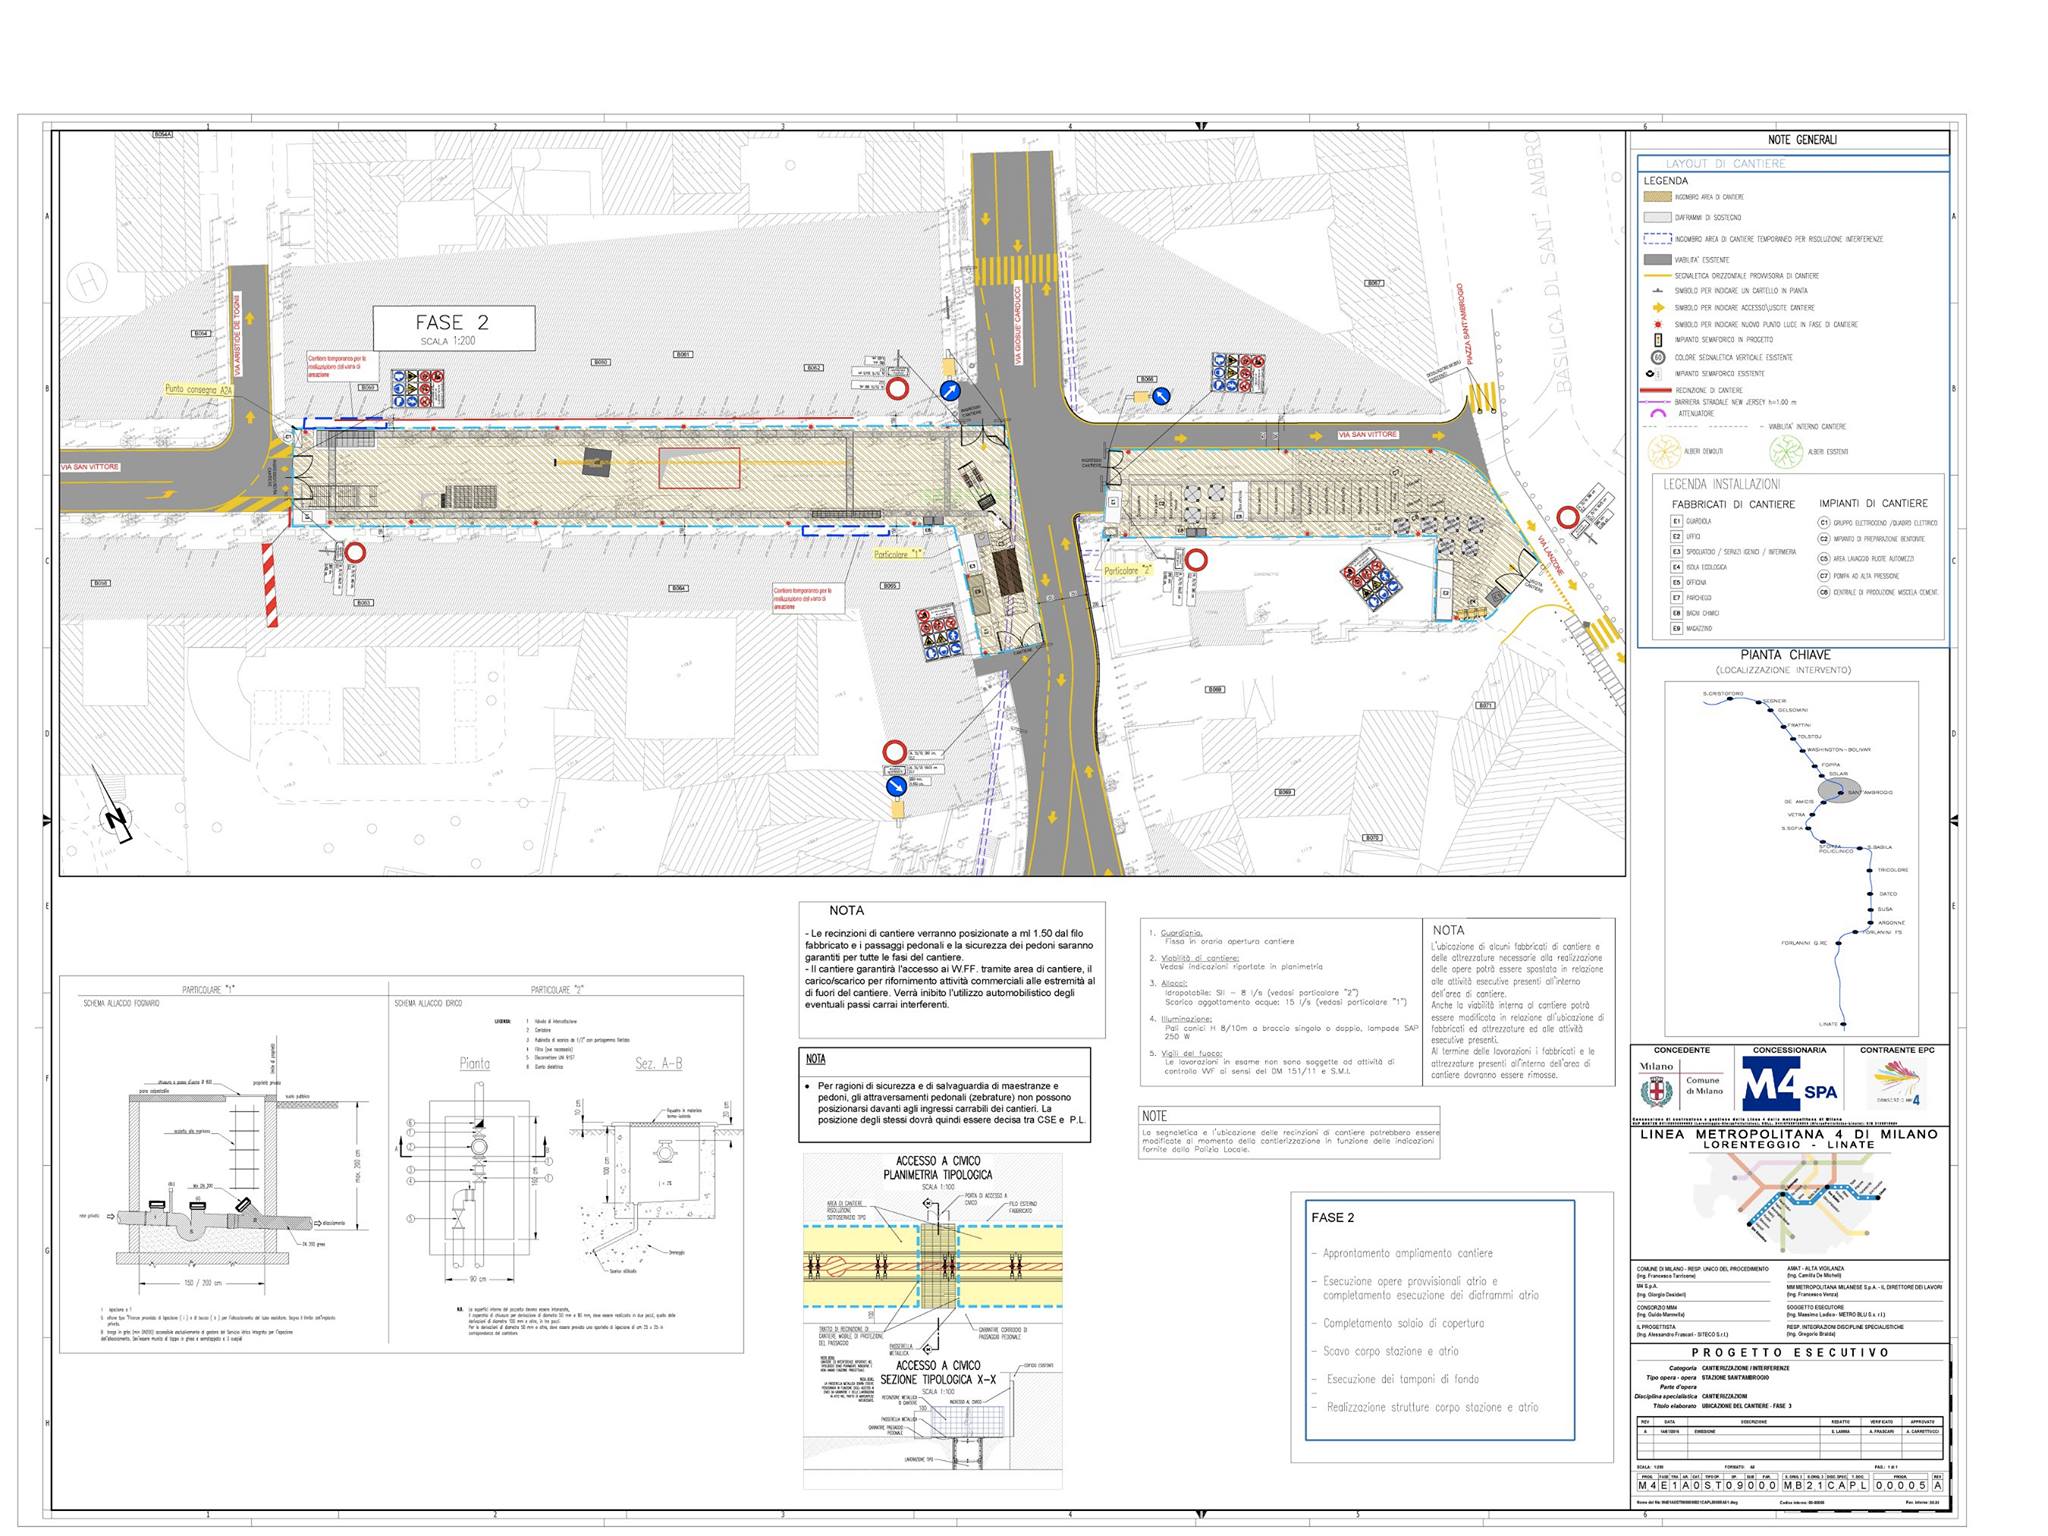This screenshot has width=2048, height=1536.
Task: Click the Pianta Chiave line map
Action: [1791, 859]
